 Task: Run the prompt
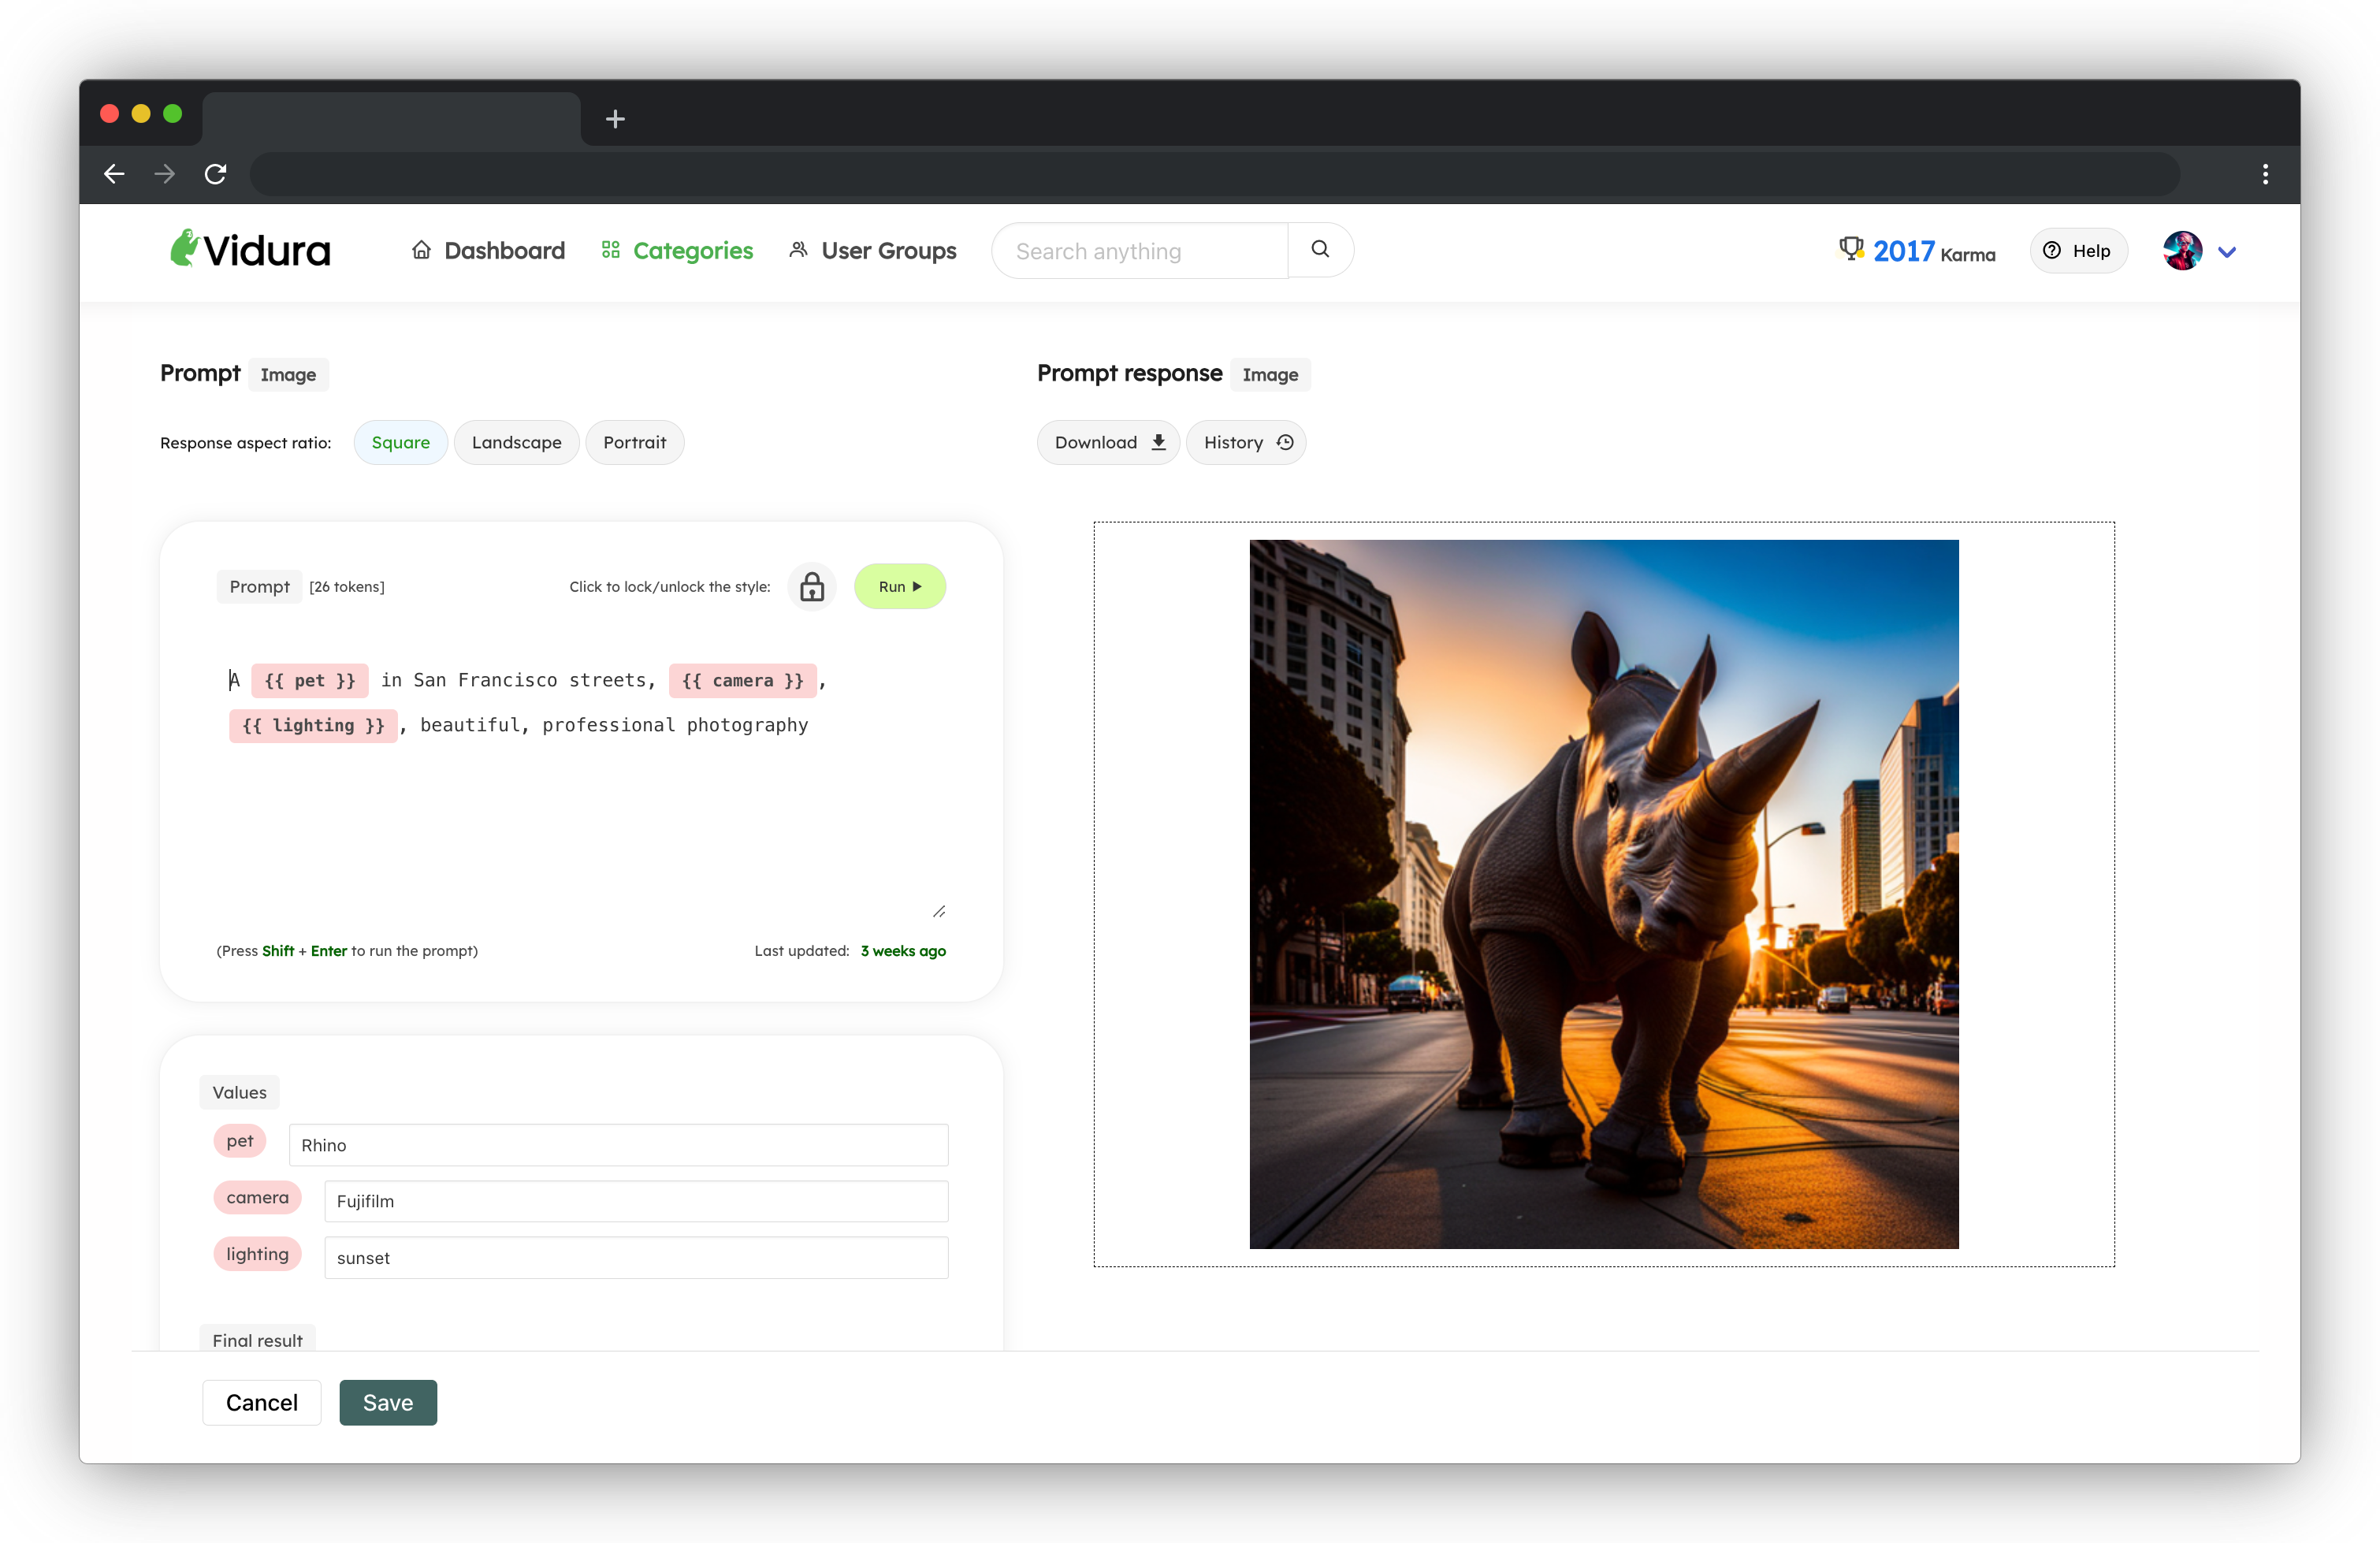(x=899, y=586)
